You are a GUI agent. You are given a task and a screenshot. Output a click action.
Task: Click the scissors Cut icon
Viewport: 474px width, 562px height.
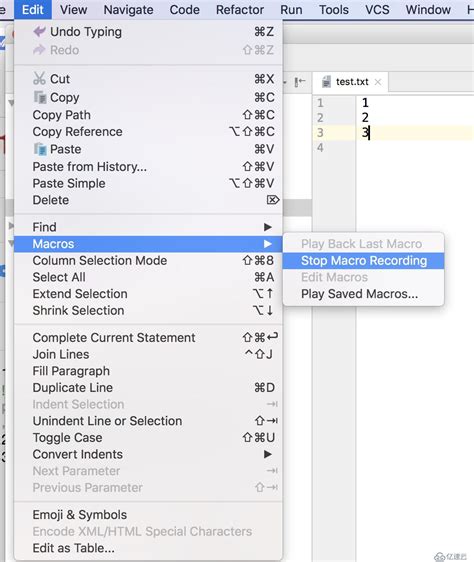coord(39,78)
